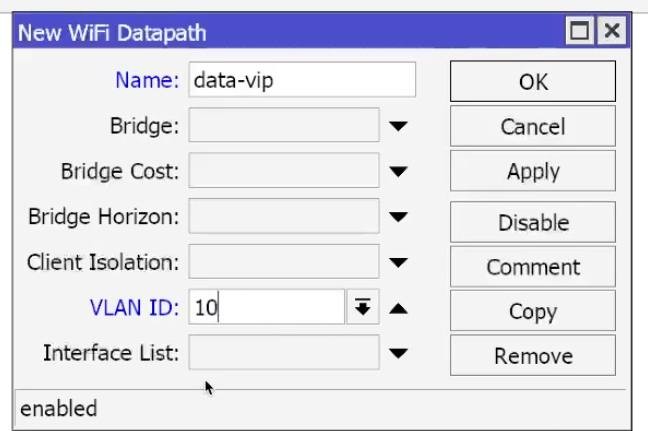
Task: Copy the datapath configuration
Action: click(533, 311)
